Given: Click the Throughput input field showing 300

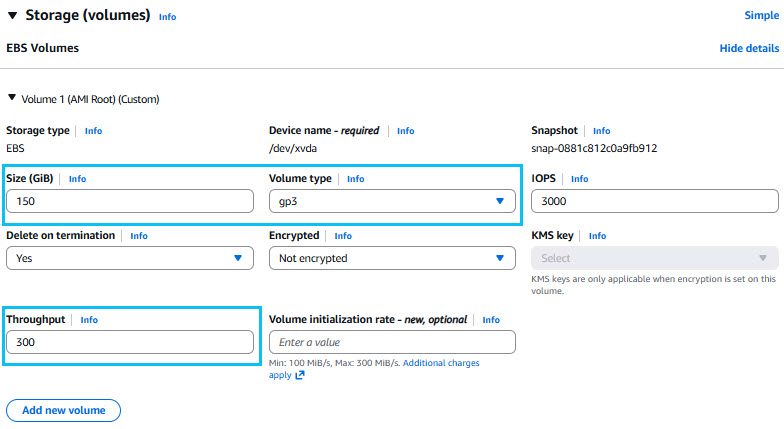Looking at the screenshot, I should coord(130,342).
